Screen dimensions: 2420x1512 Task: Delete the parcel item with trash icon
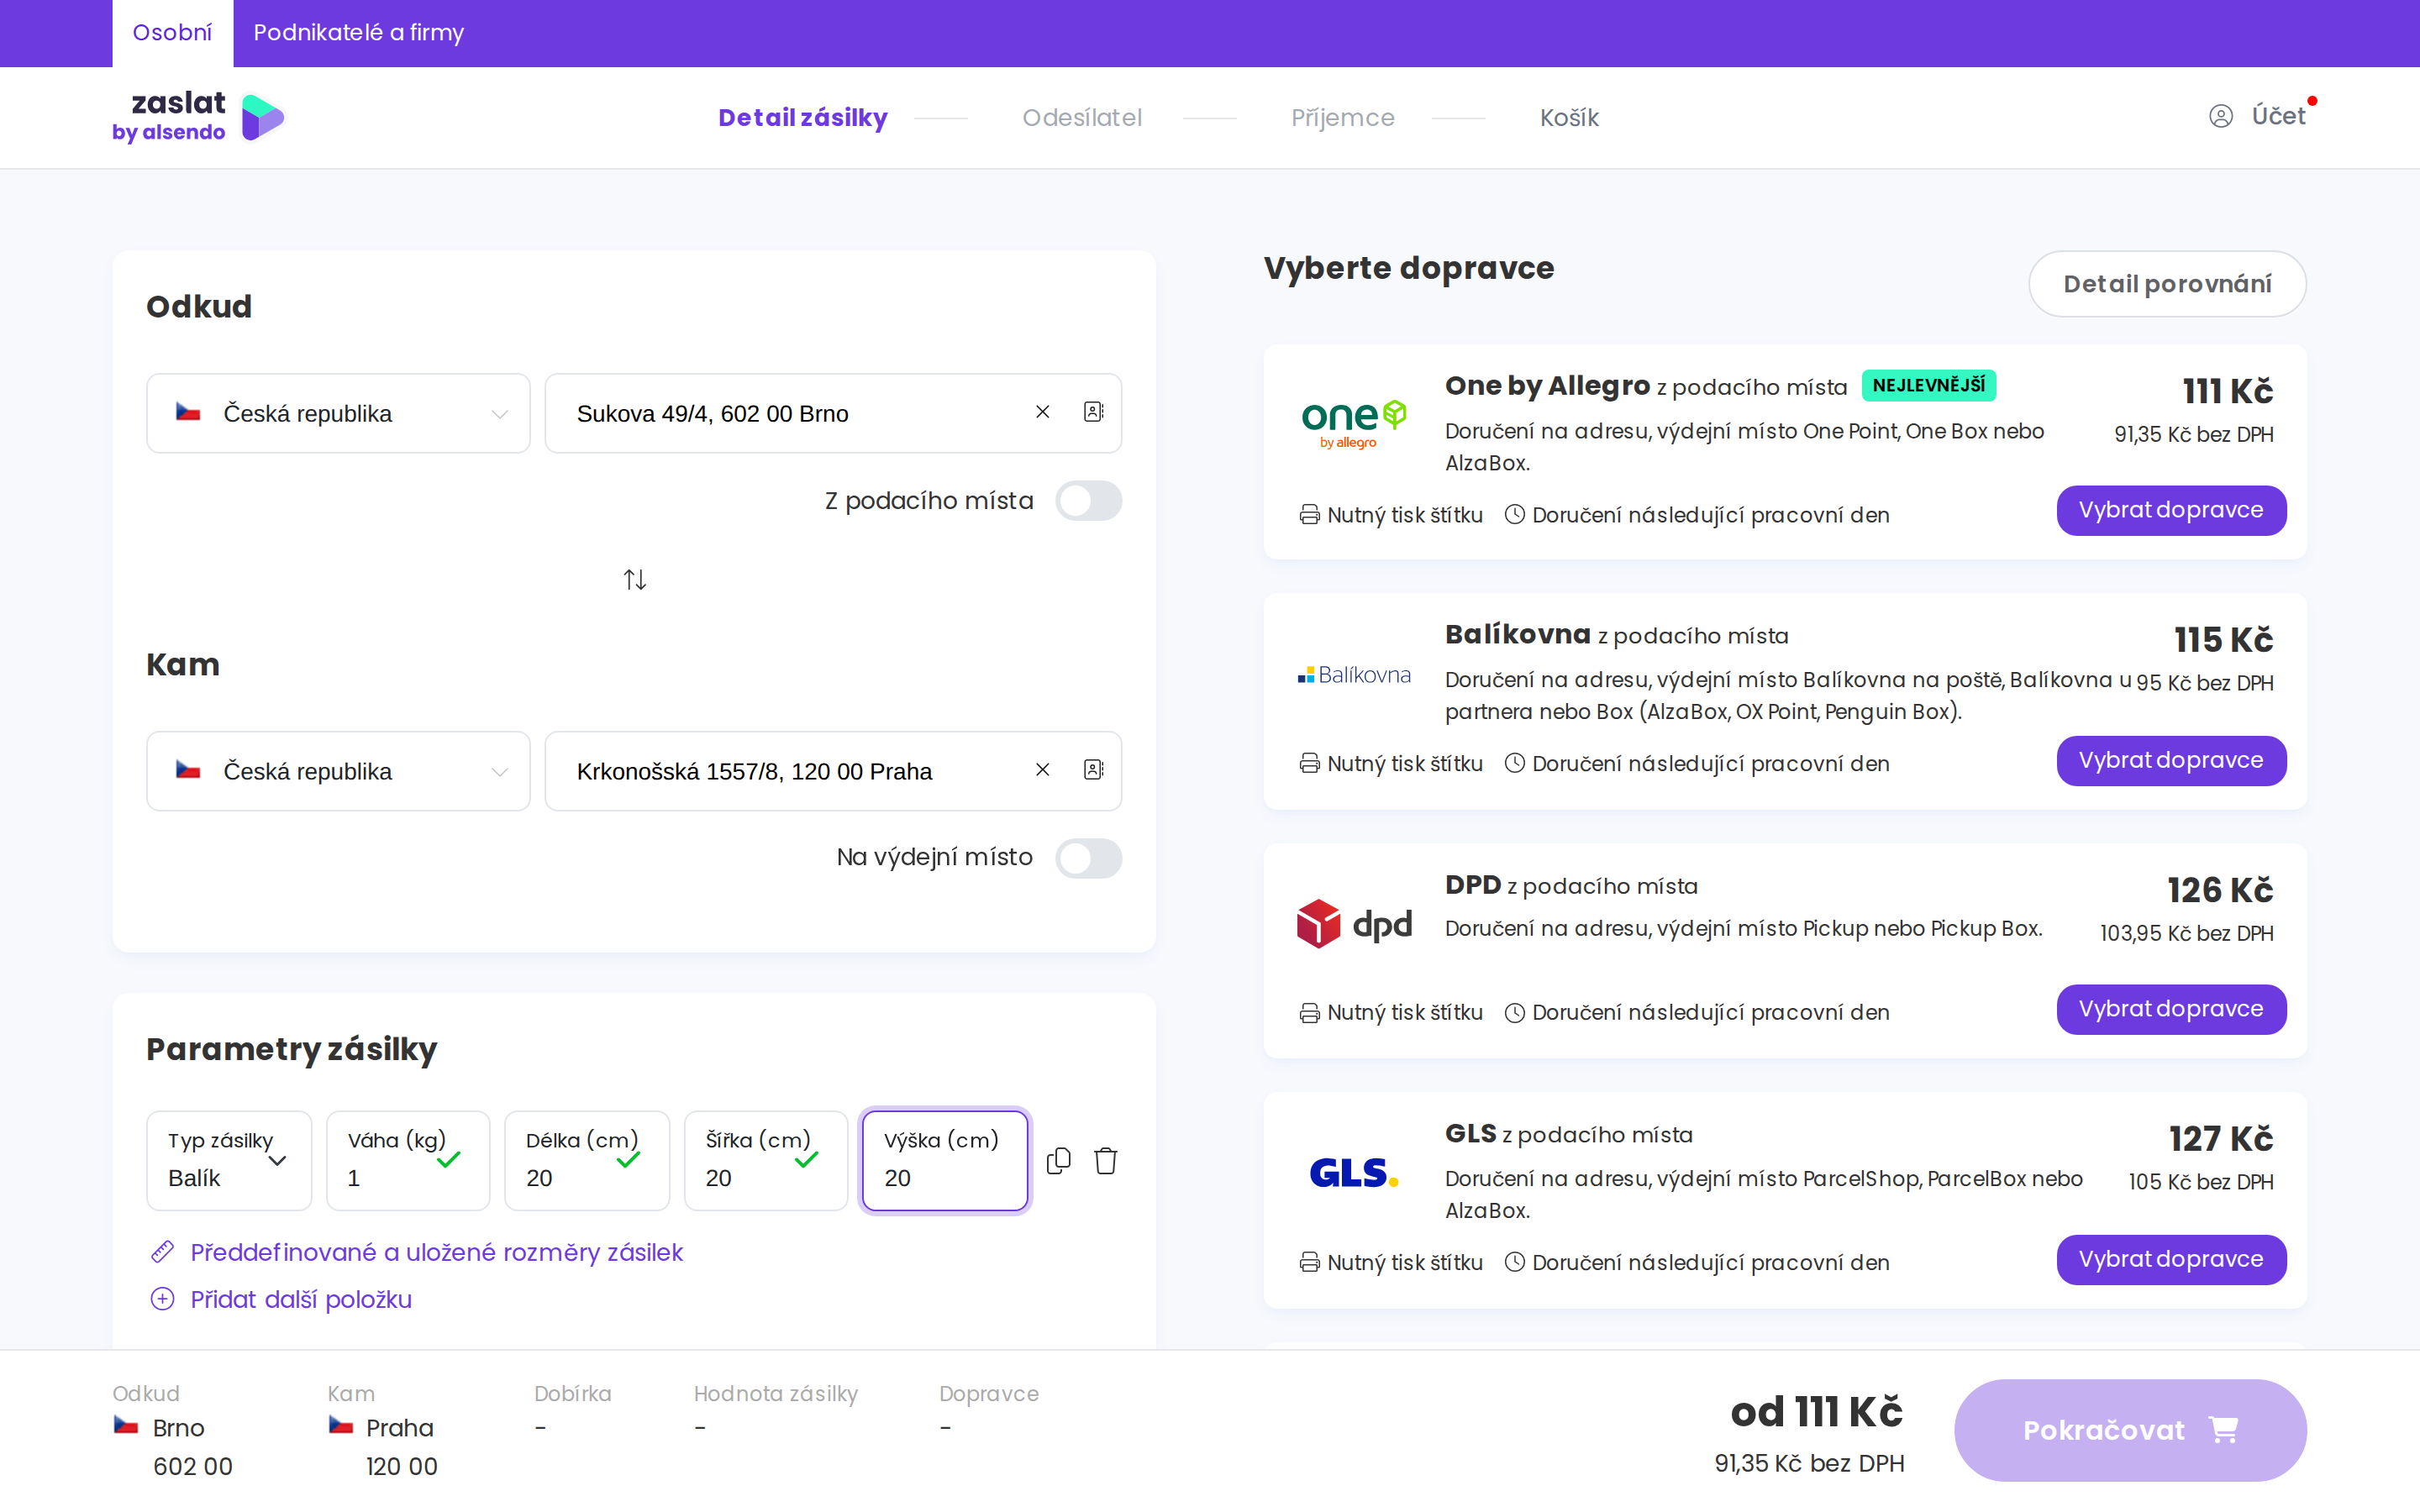pos(1105,1161)
